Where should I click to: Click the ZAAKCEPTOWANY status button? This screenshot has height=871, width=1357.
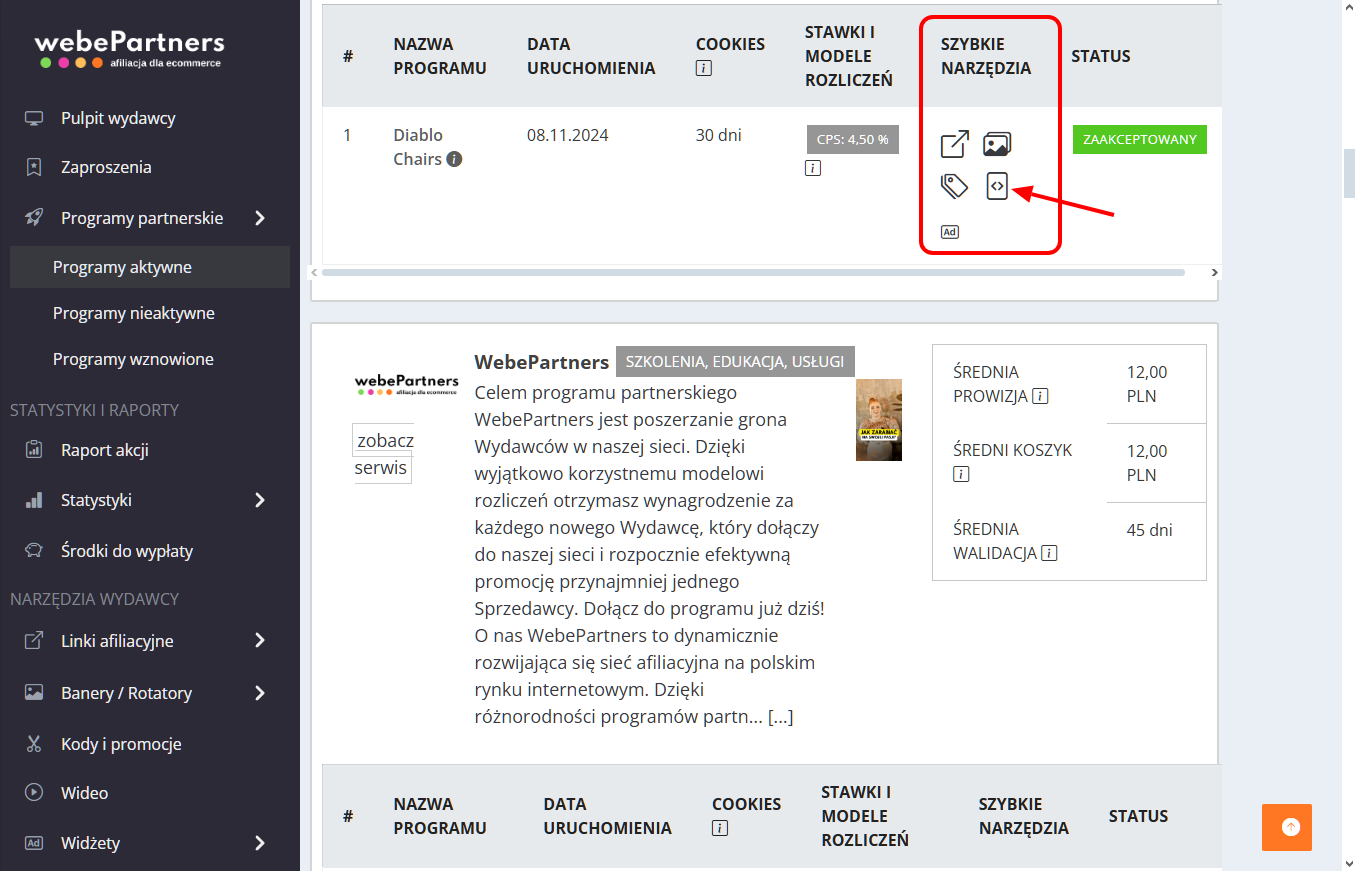click(x=1140, y=139)
